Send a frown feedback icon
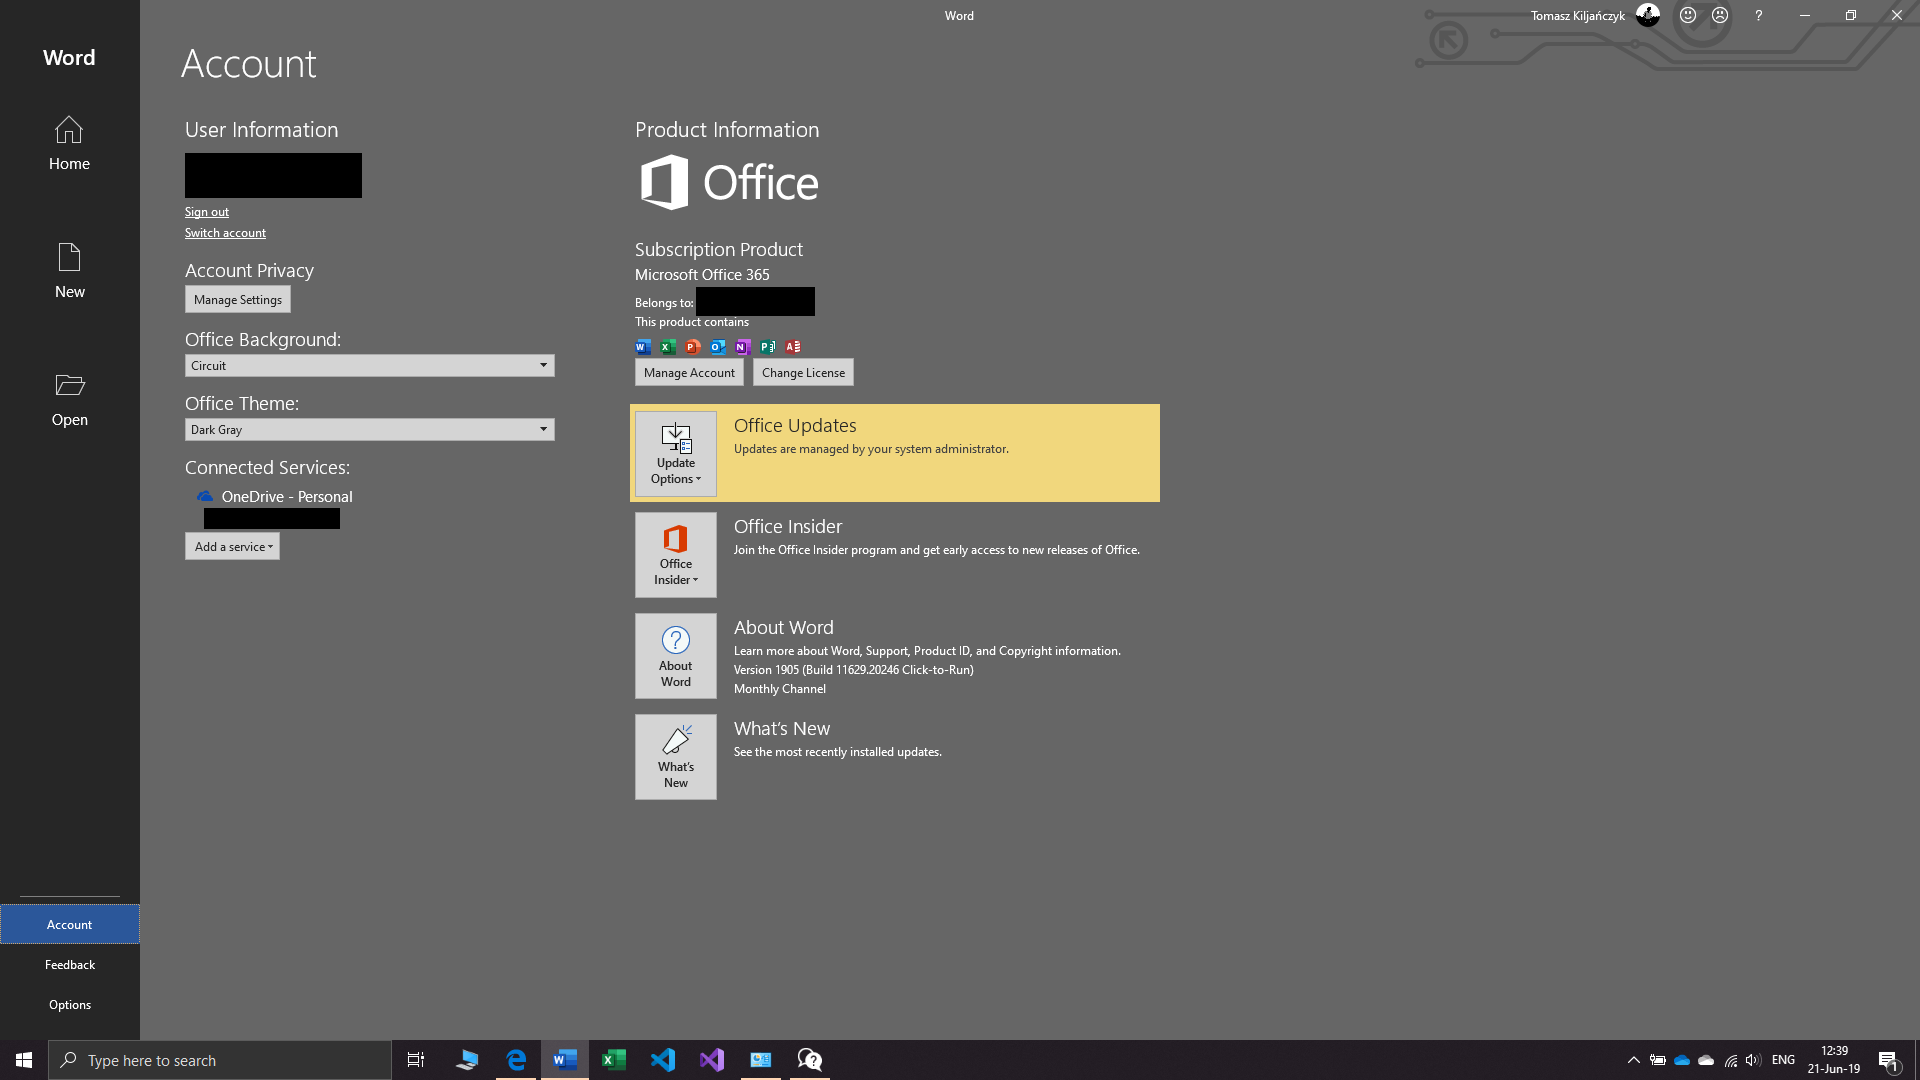This screenshot has height=1080, width=1920. 1720,15
